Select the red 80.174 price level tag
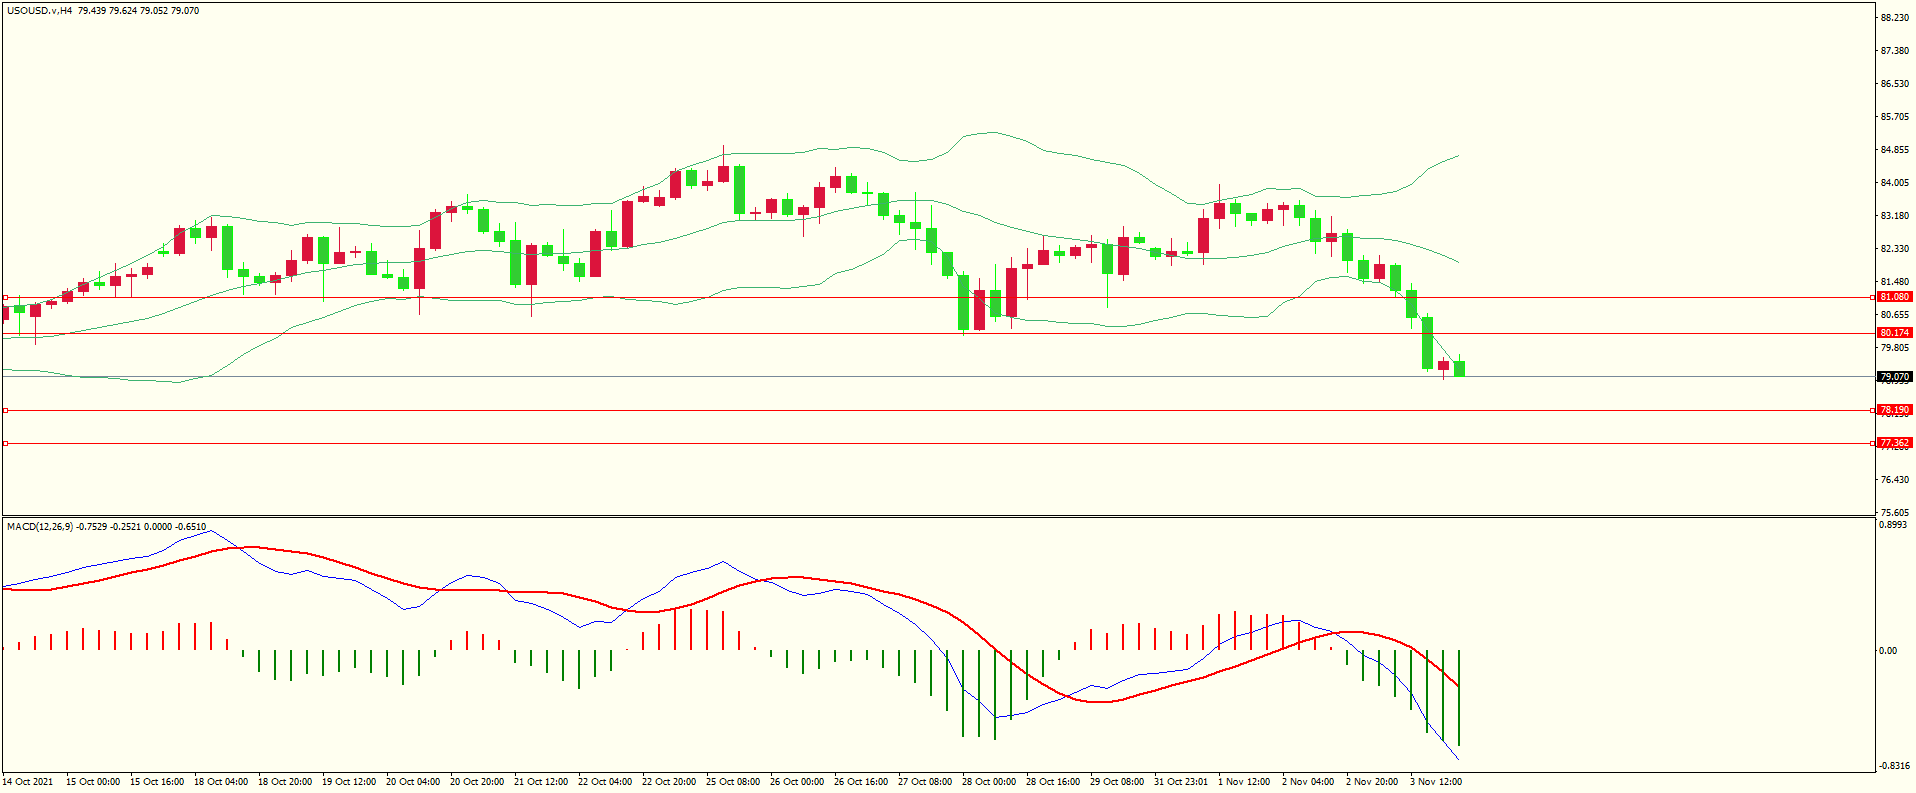This screenshot has width=1916, height=793. coord(1895,333)
